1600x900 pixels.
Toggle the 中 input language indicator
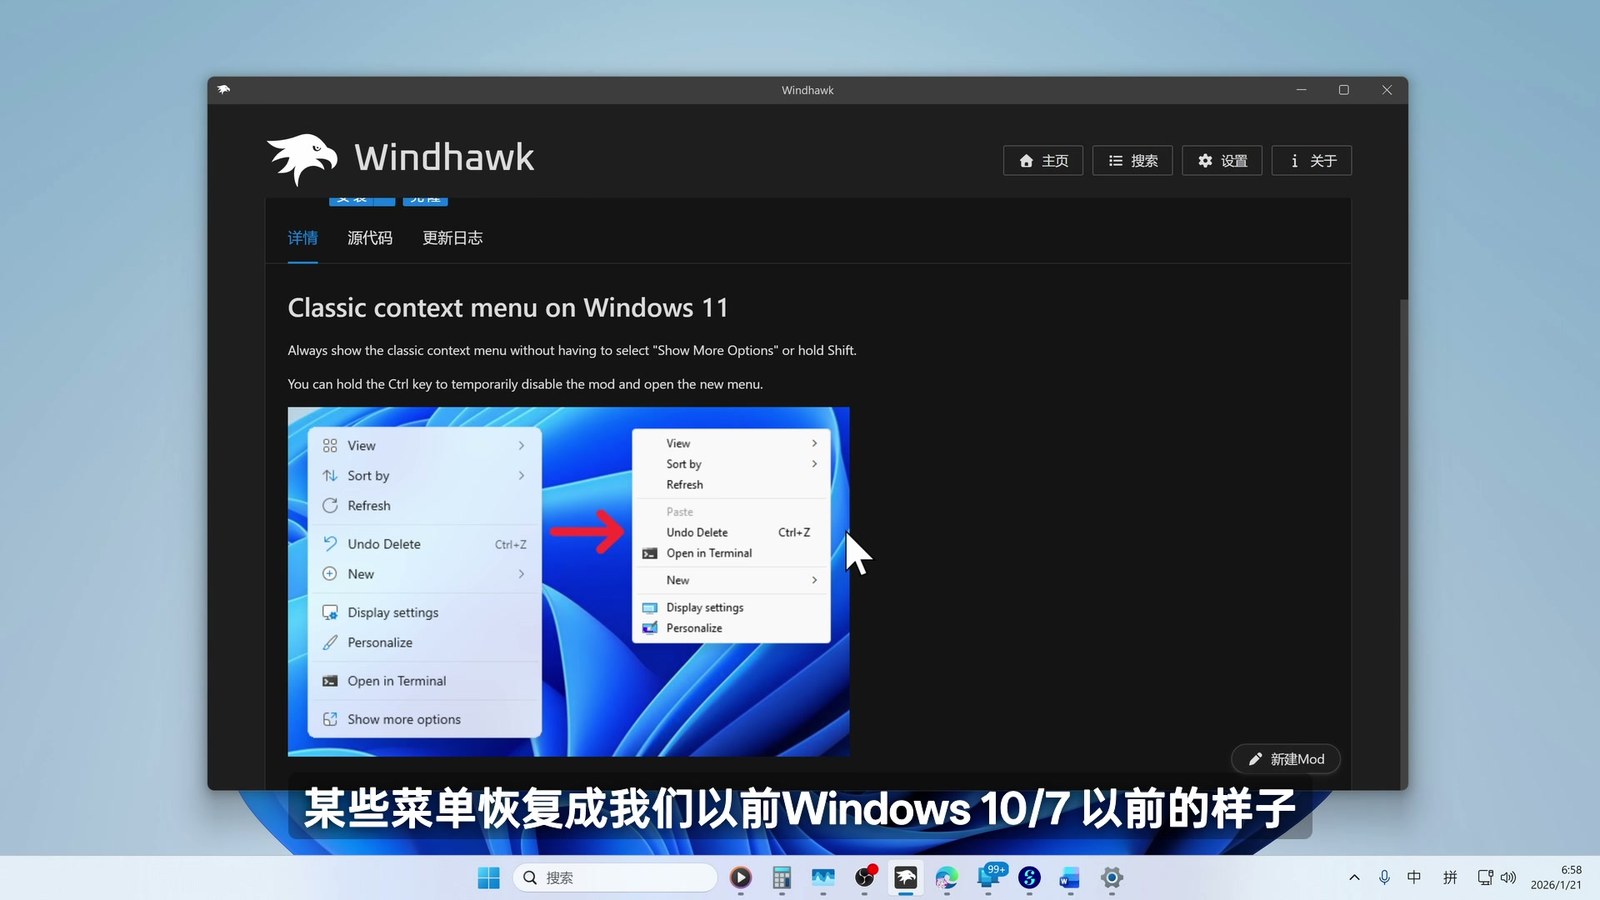click(1414, 877)
